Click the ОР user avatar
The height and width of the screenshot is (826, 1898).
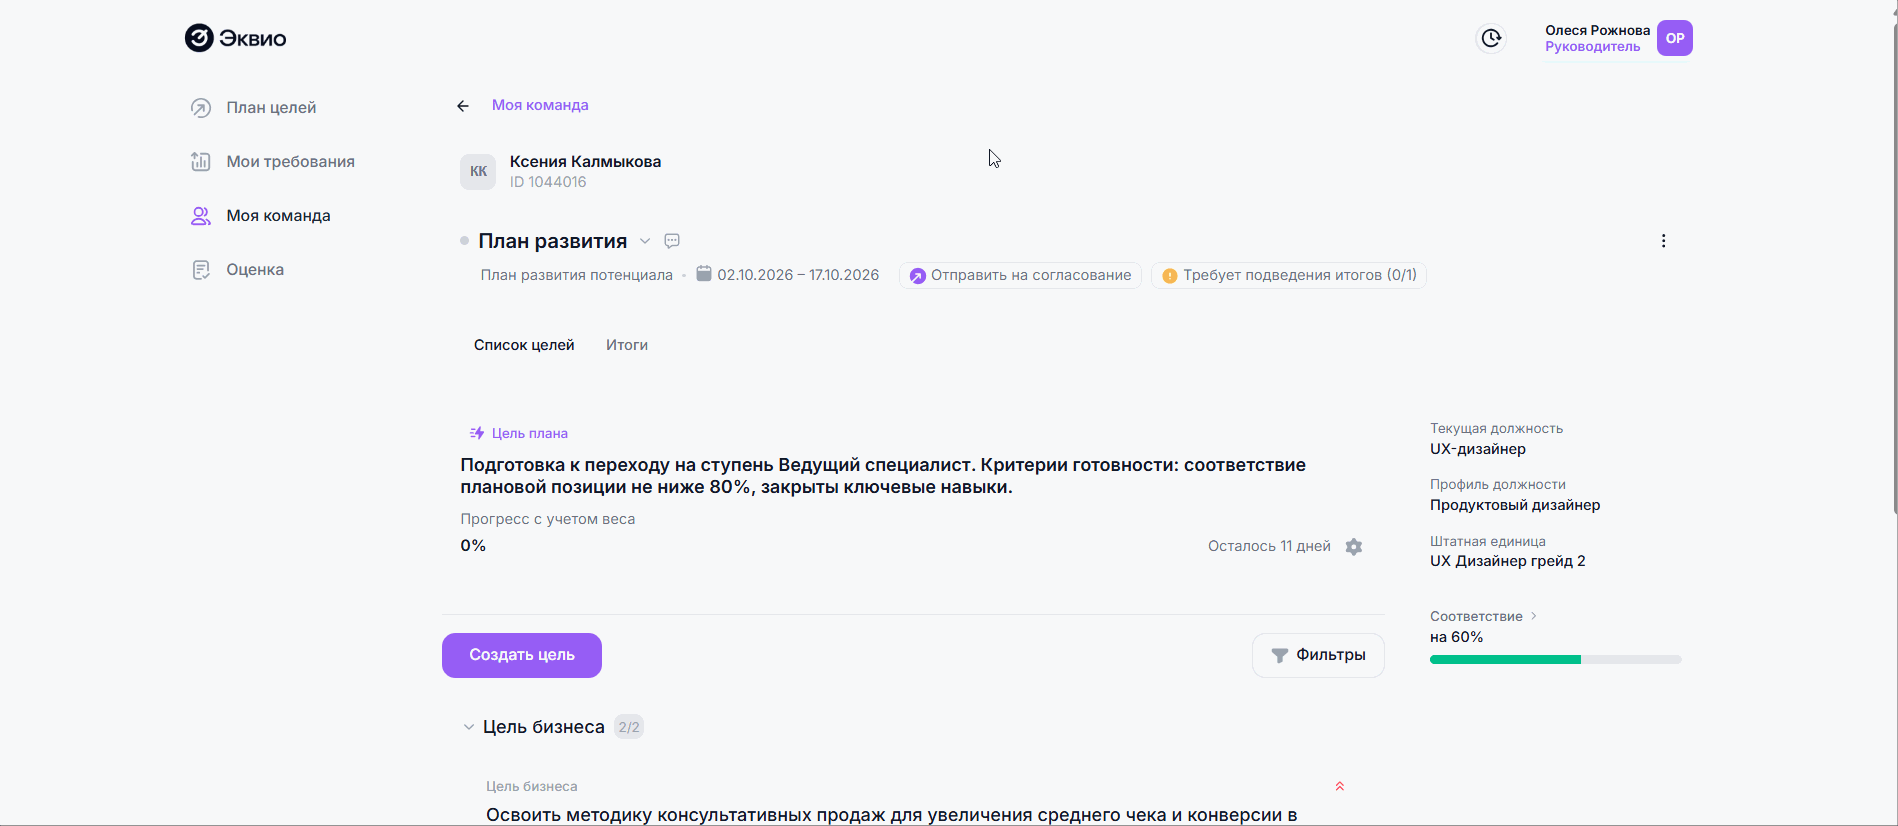point(1675,38)
